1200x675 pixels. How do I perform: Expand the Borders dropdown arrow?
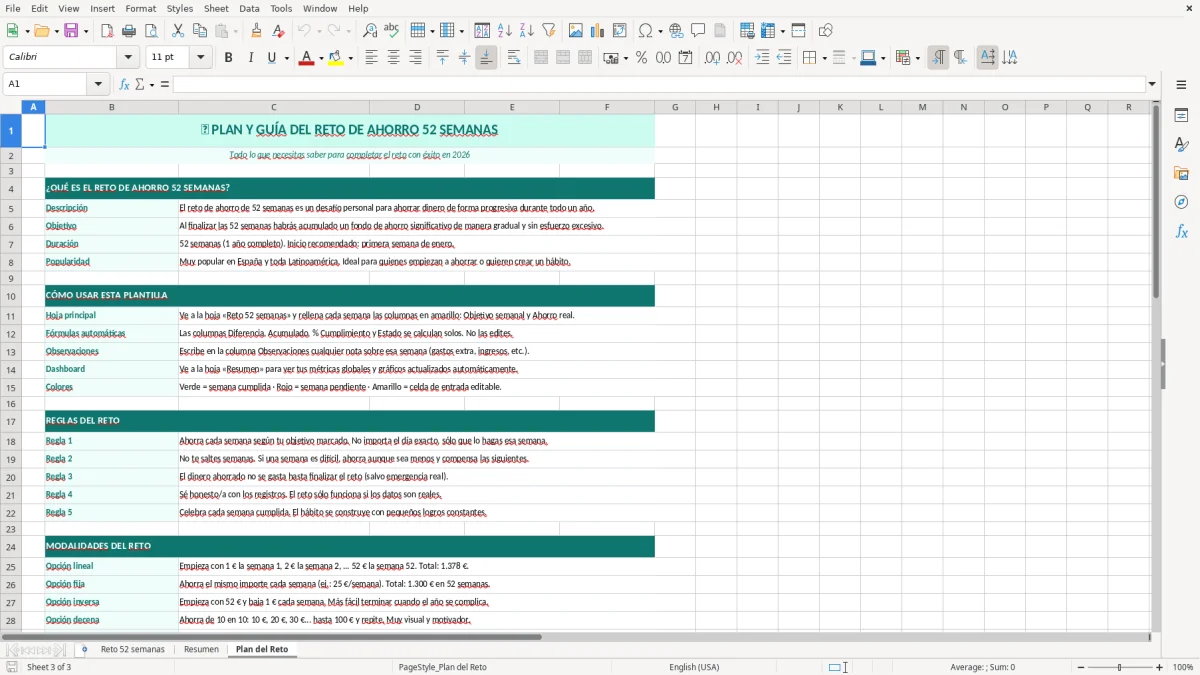pos(823,58)
